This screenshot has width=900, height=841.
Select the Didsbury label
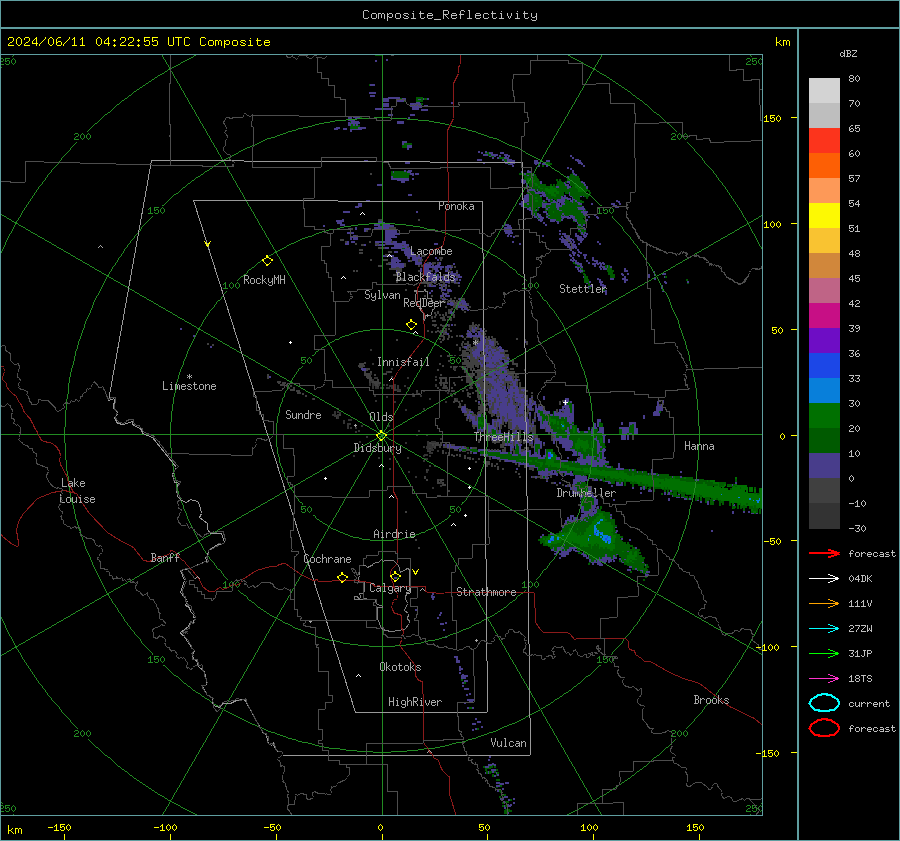coord(377,448)
